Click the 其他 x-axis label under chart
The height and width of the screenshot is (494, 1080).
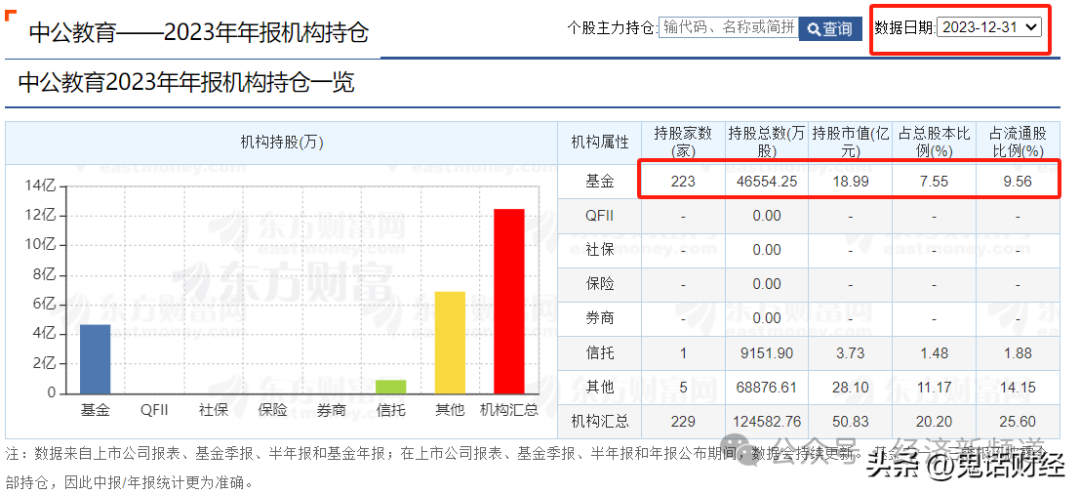tap(450, 410)
